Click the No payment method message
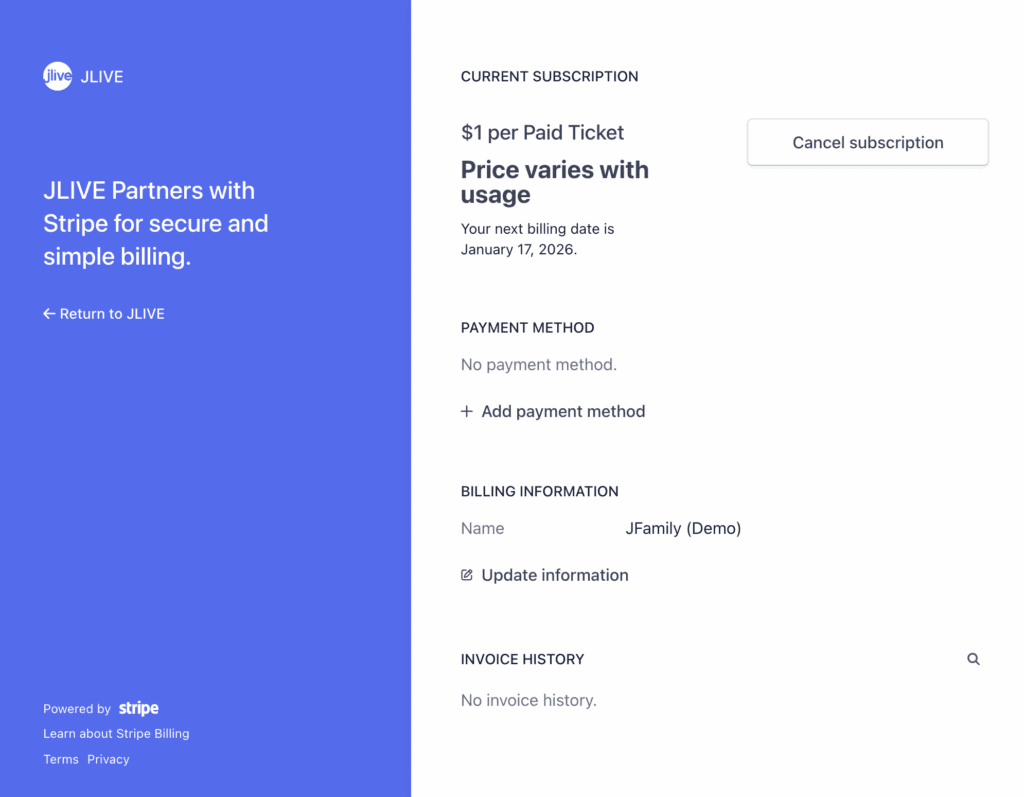 point(538,364)
